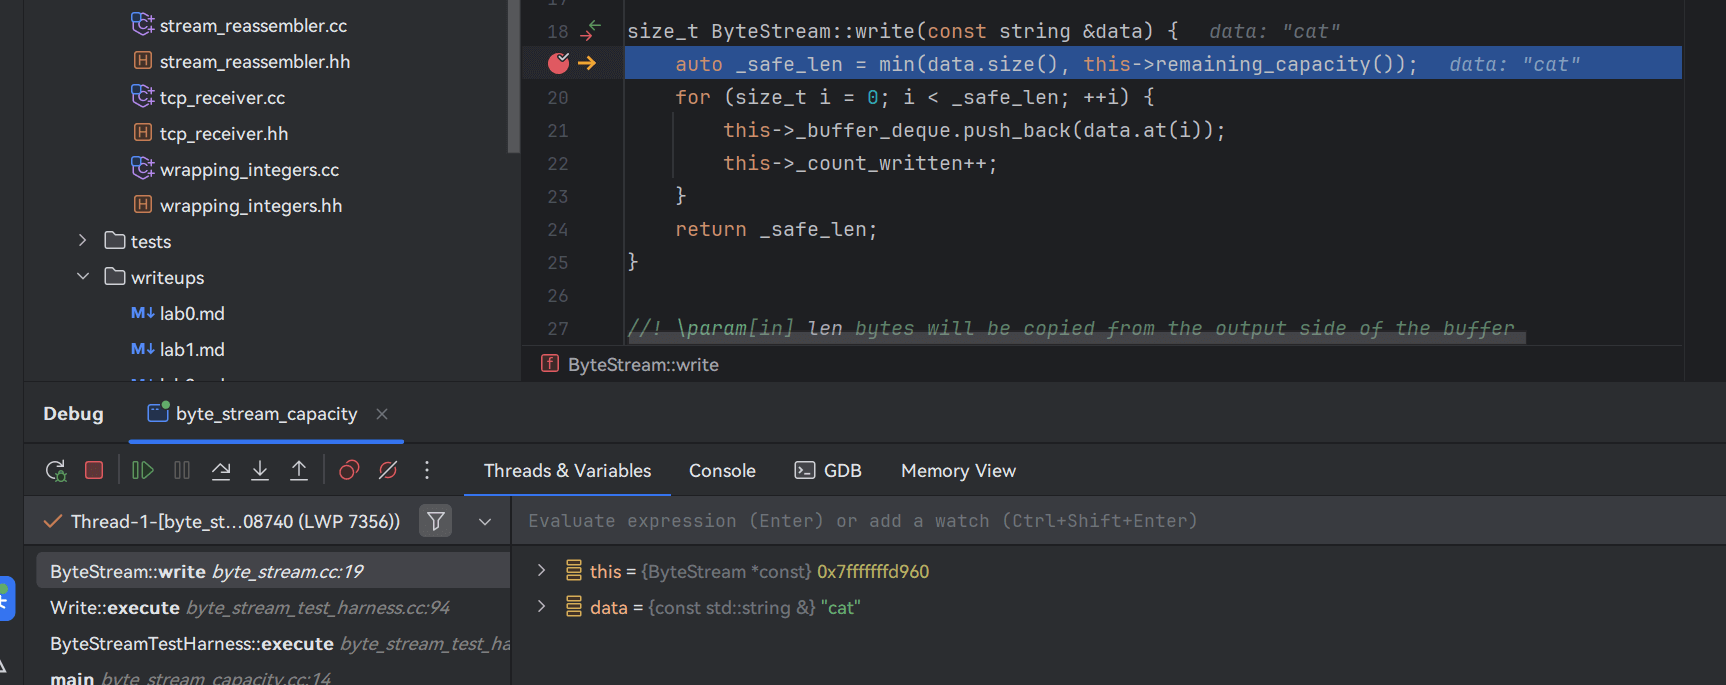The width and height of the screenshot is (1726, 685).
Task: Resume program execution
Action: coord(143,470)
